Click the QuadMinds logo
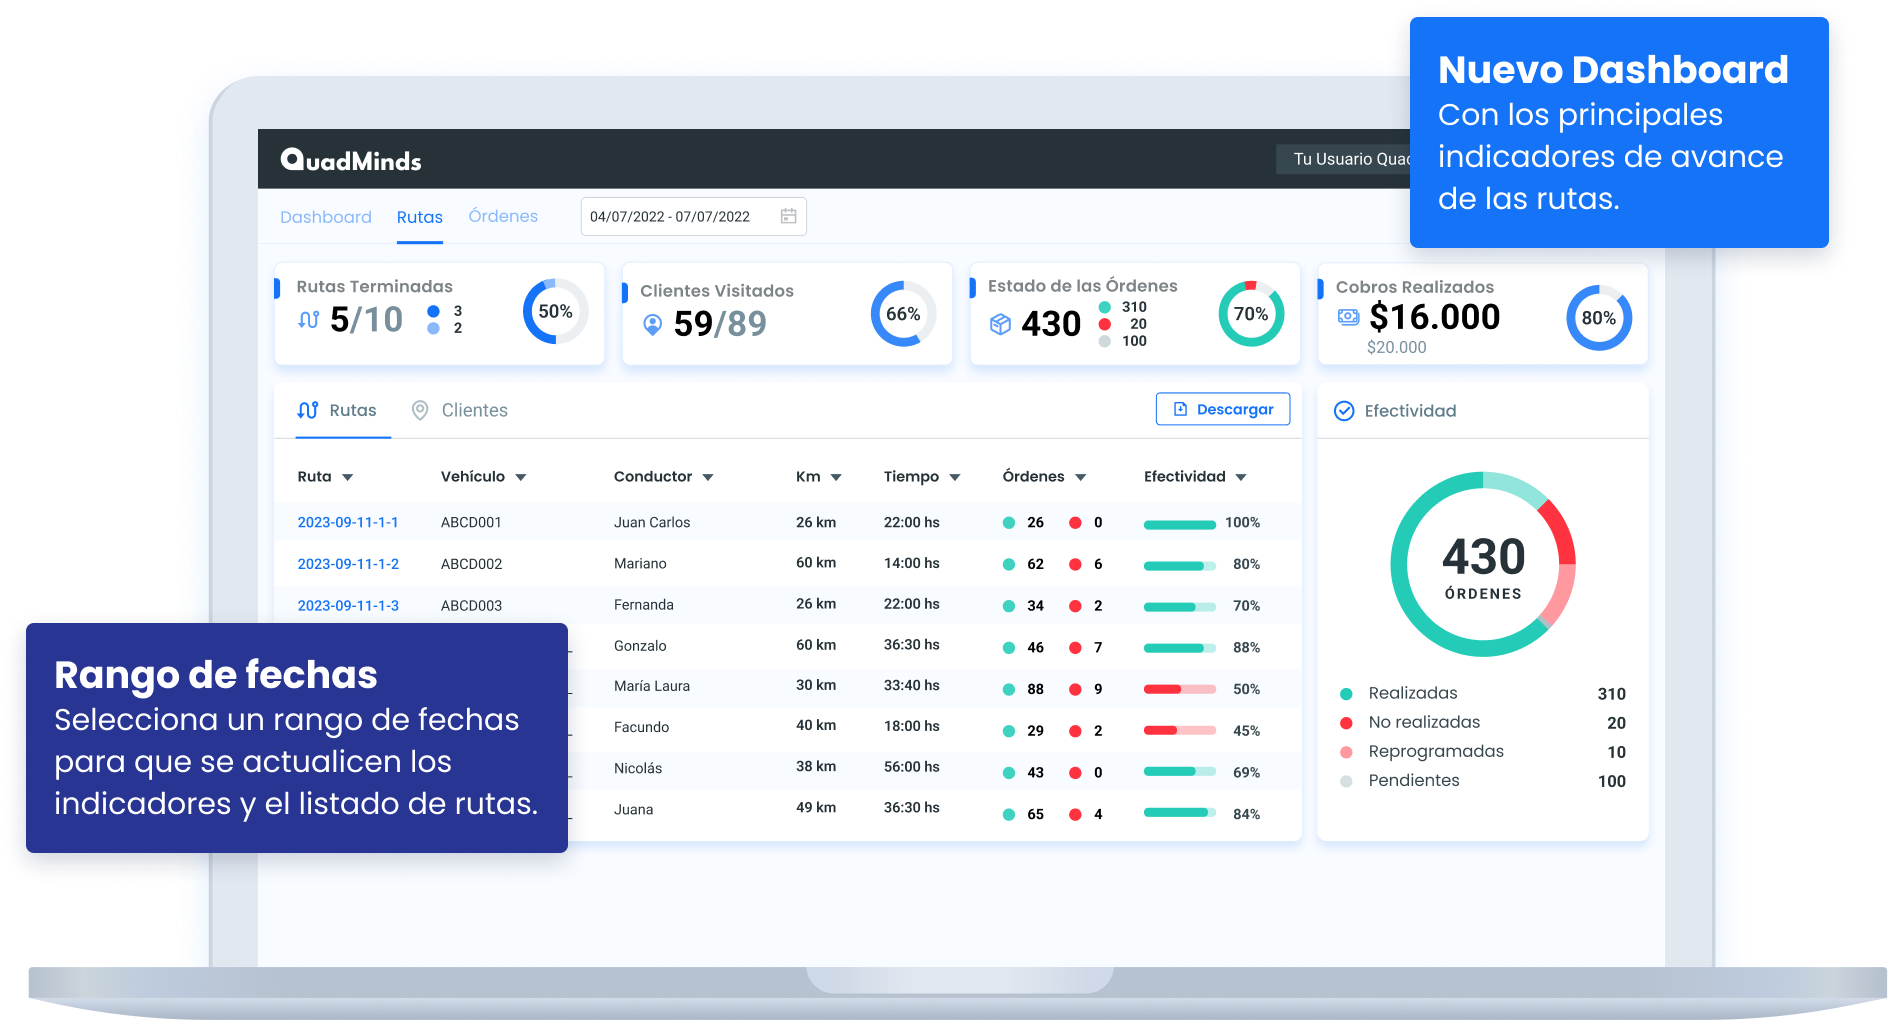 tap(351, 160)
